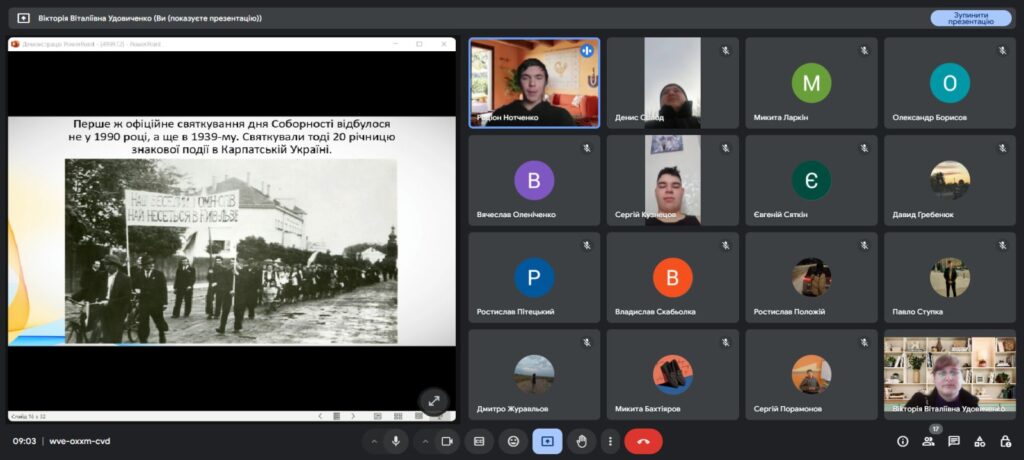Click the Зупинити презентацію button
Viewport: 1024px width, 460px height.
click(x=970, y=18)
